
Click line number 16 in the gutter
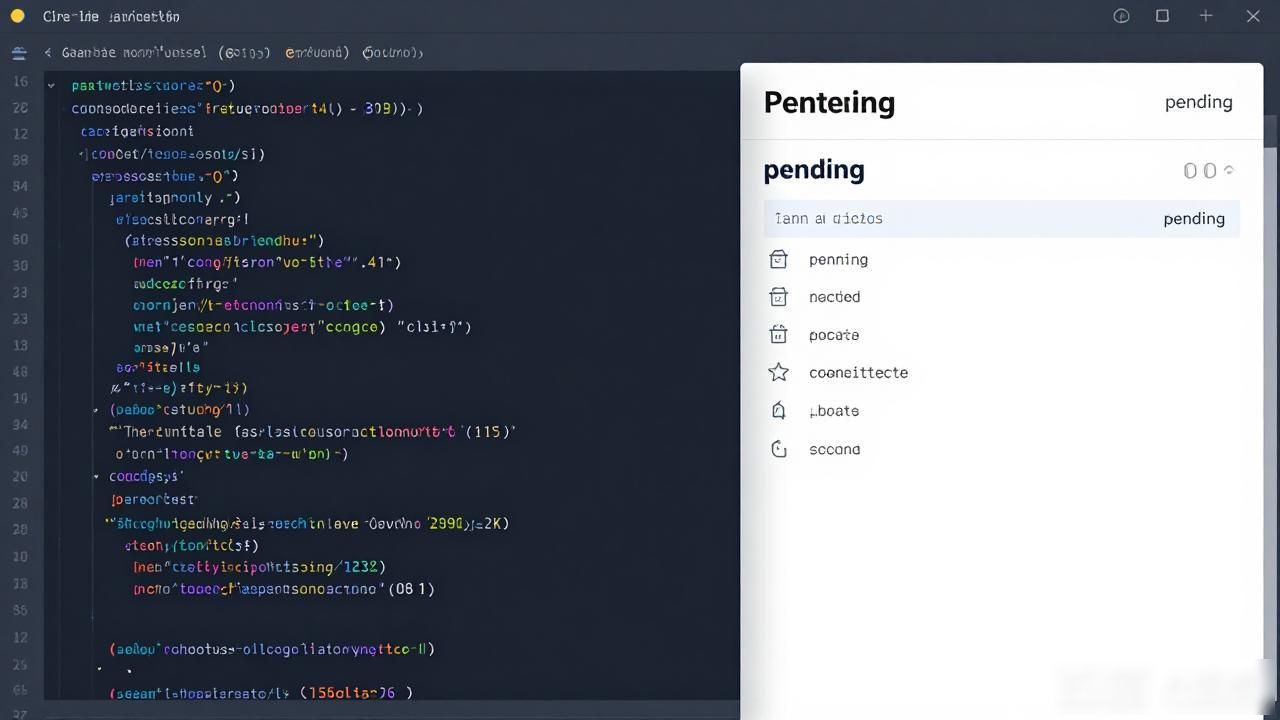click(20, 82)
